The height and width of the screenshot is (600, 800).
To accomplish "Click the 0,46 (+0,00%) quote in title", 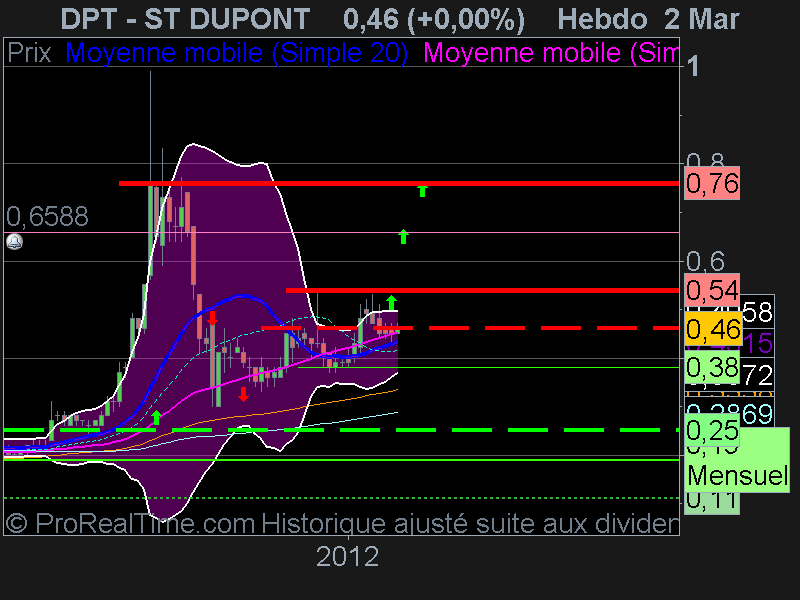I will pos(434,19).
